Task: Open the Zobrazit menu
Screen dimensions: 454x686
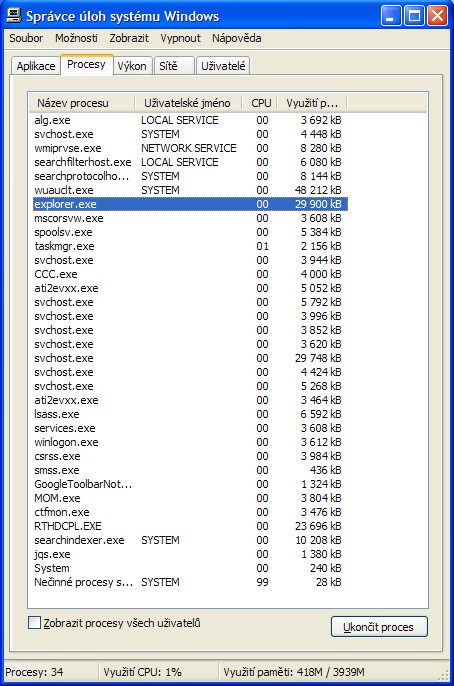Action: (129, 38)
